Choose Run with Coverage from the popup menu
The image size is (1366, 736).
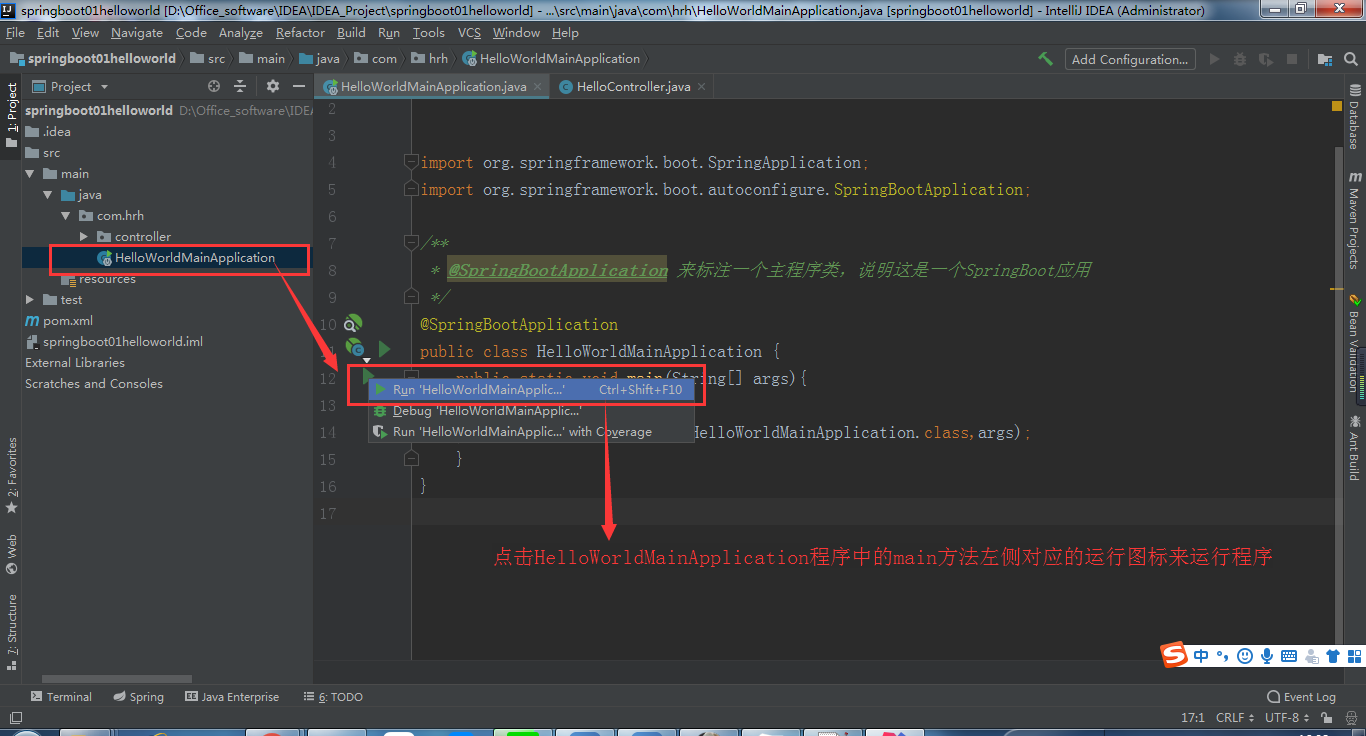click(531, 432)
